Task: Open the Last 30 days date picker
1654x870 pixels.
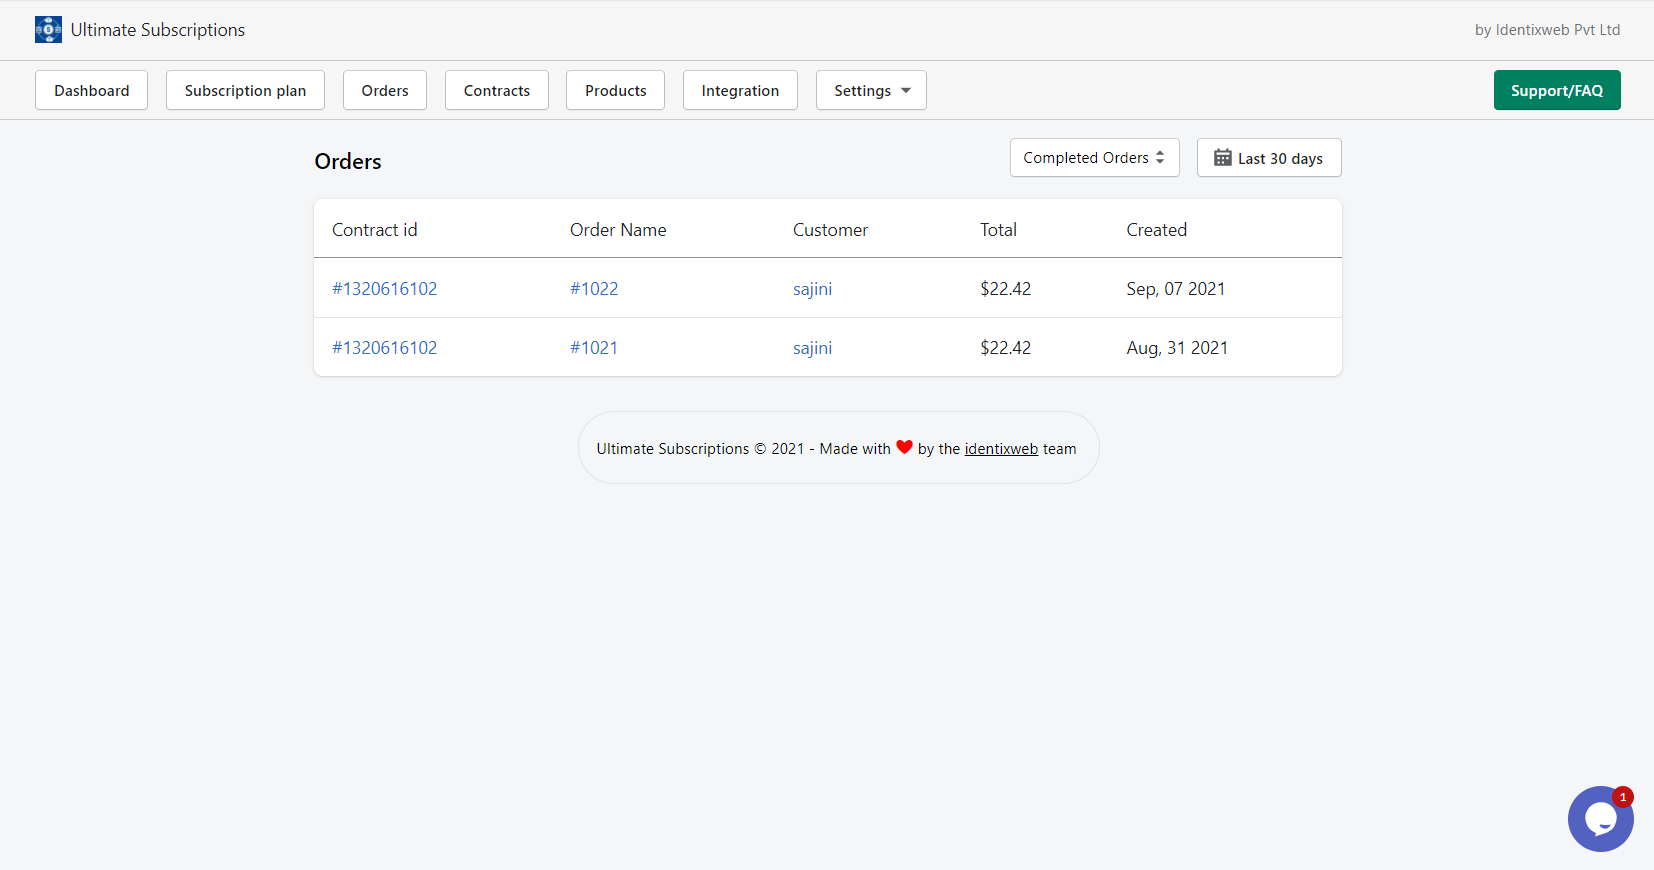Action: tap(1269, 158)
